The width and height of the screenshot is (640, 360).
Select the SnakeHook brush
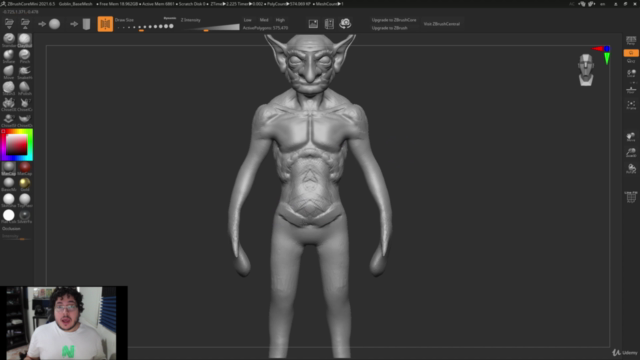click(24, 72)
